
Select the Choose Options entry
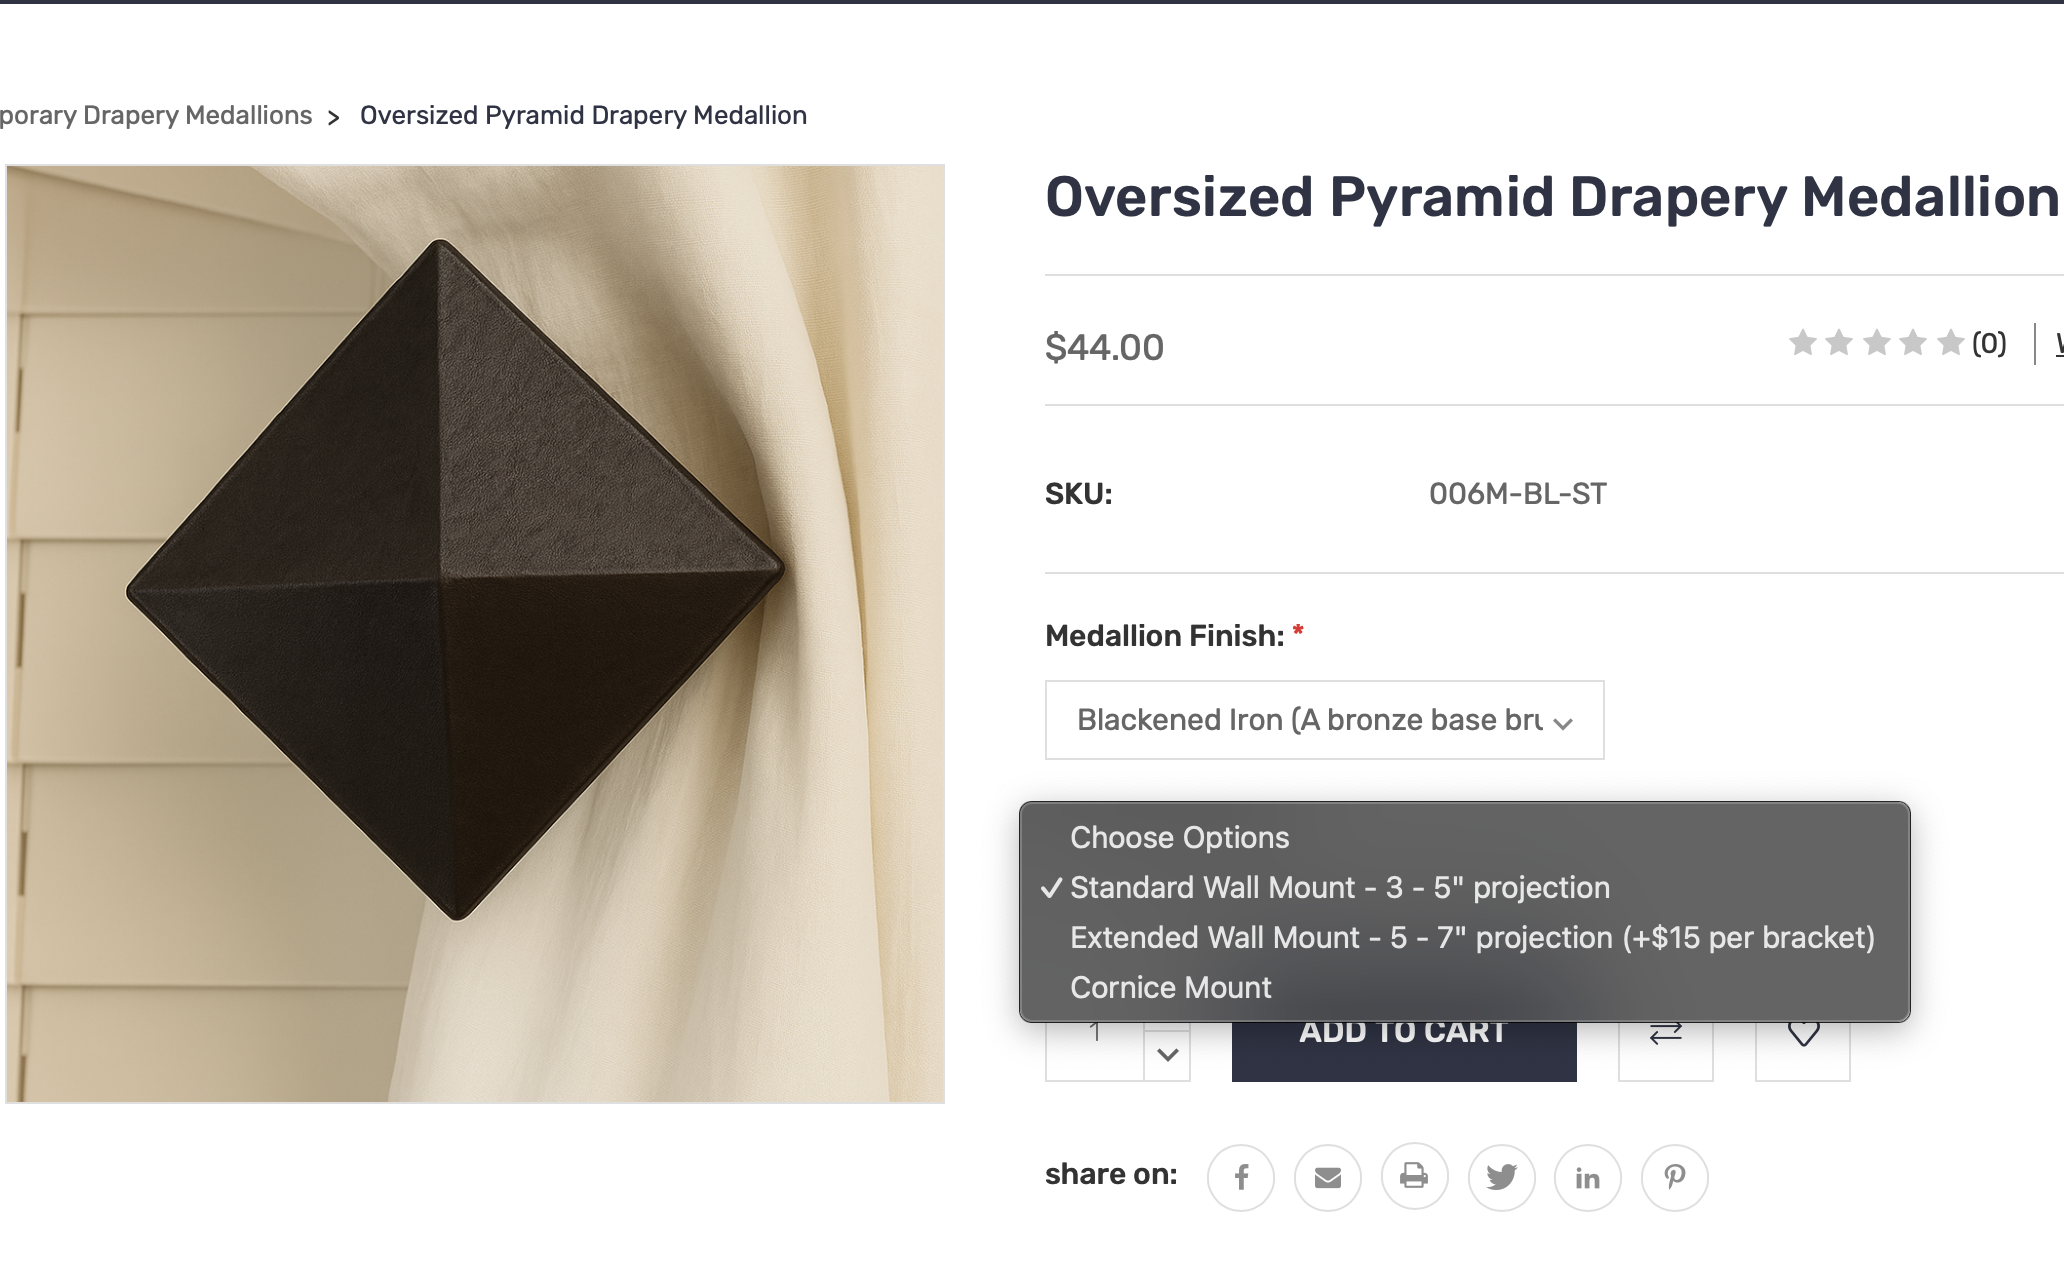[1179, 838]
